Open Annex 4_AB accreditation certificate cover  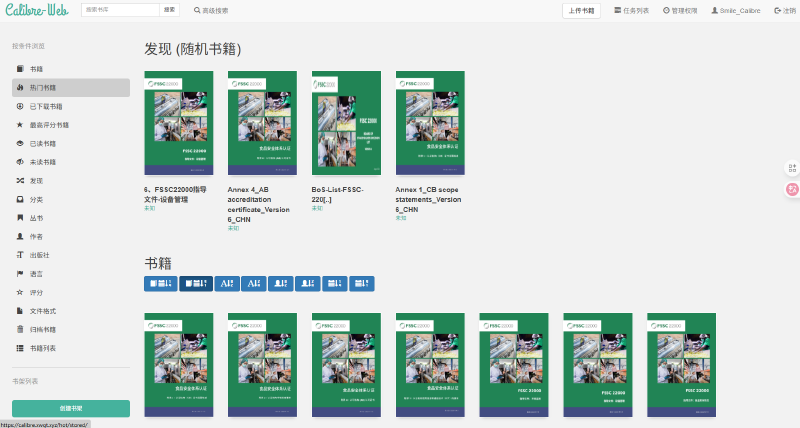tap(262, 123)
